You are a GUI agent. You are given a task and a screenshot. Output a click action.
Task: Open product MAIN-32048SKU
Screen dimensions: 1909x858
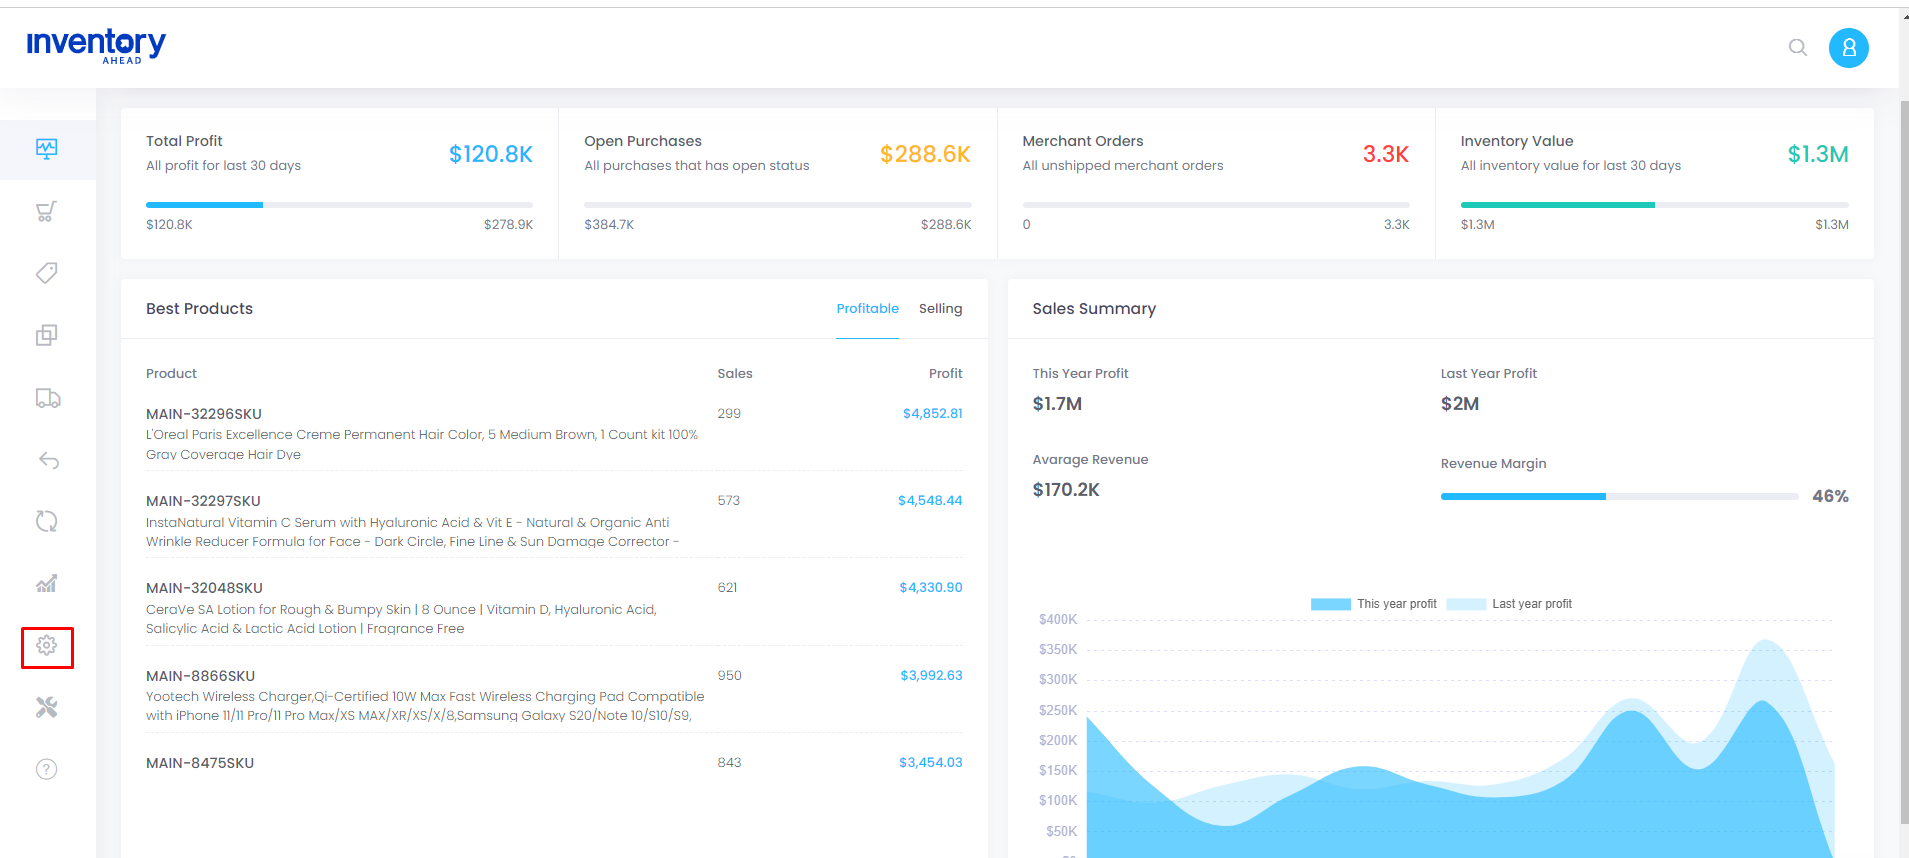click(x=204, y=588)
